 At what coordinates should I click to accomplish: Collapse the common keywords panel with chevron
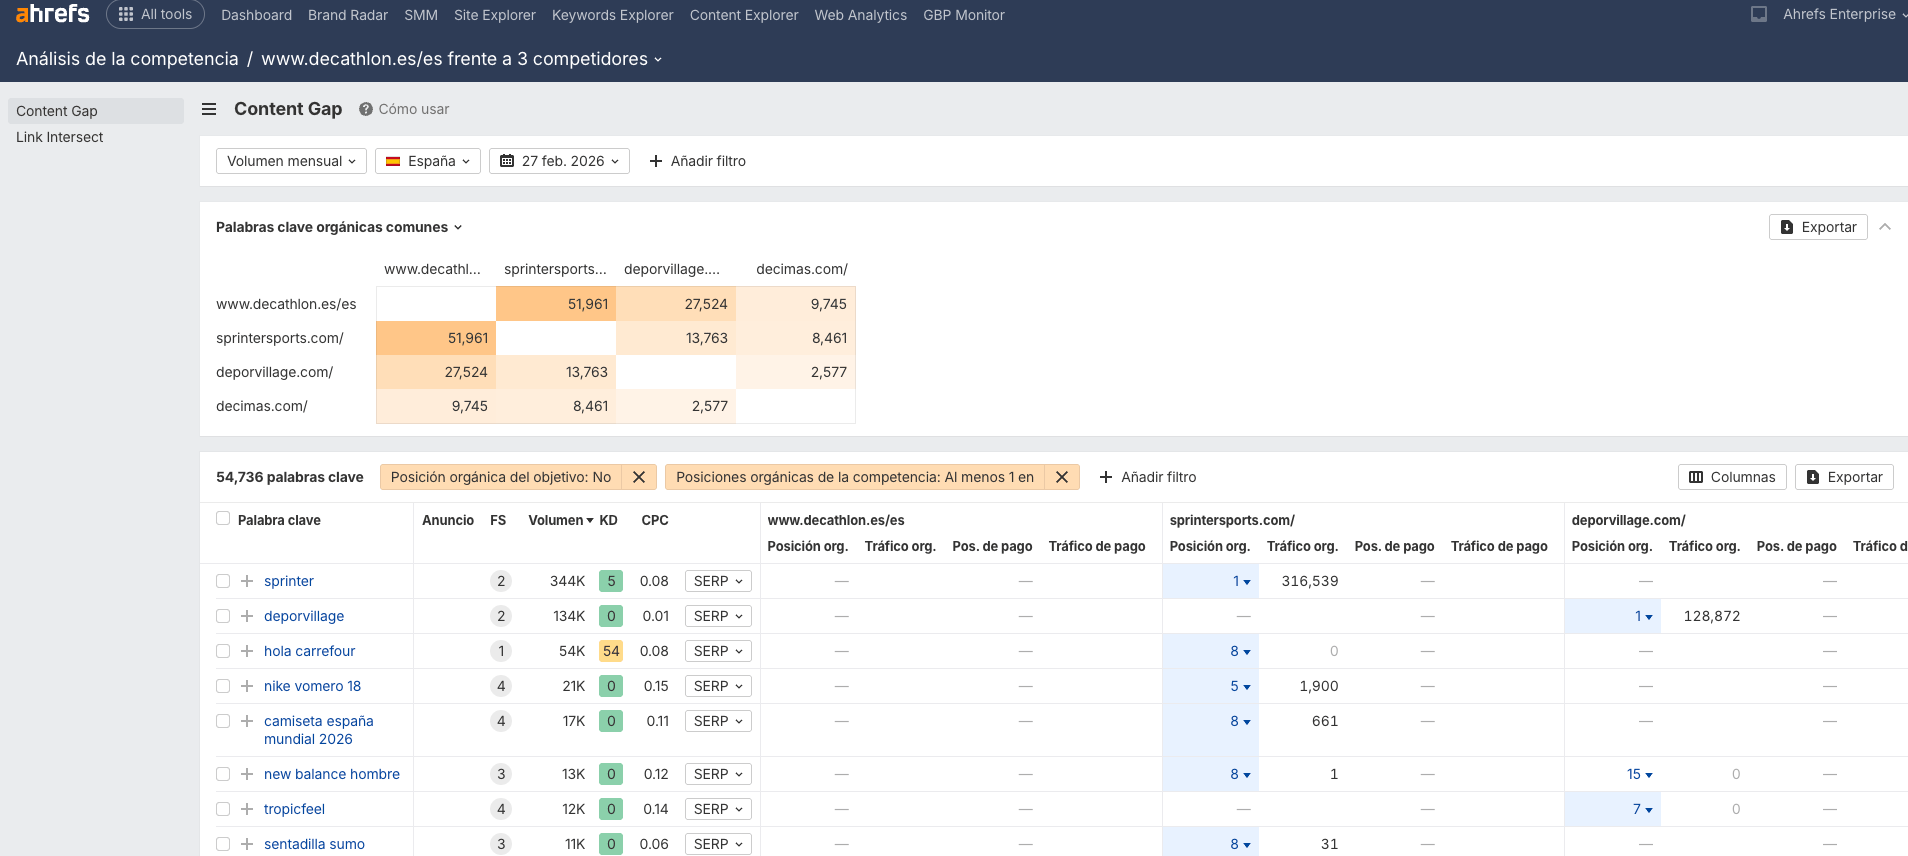click(x=1885, y=227)
